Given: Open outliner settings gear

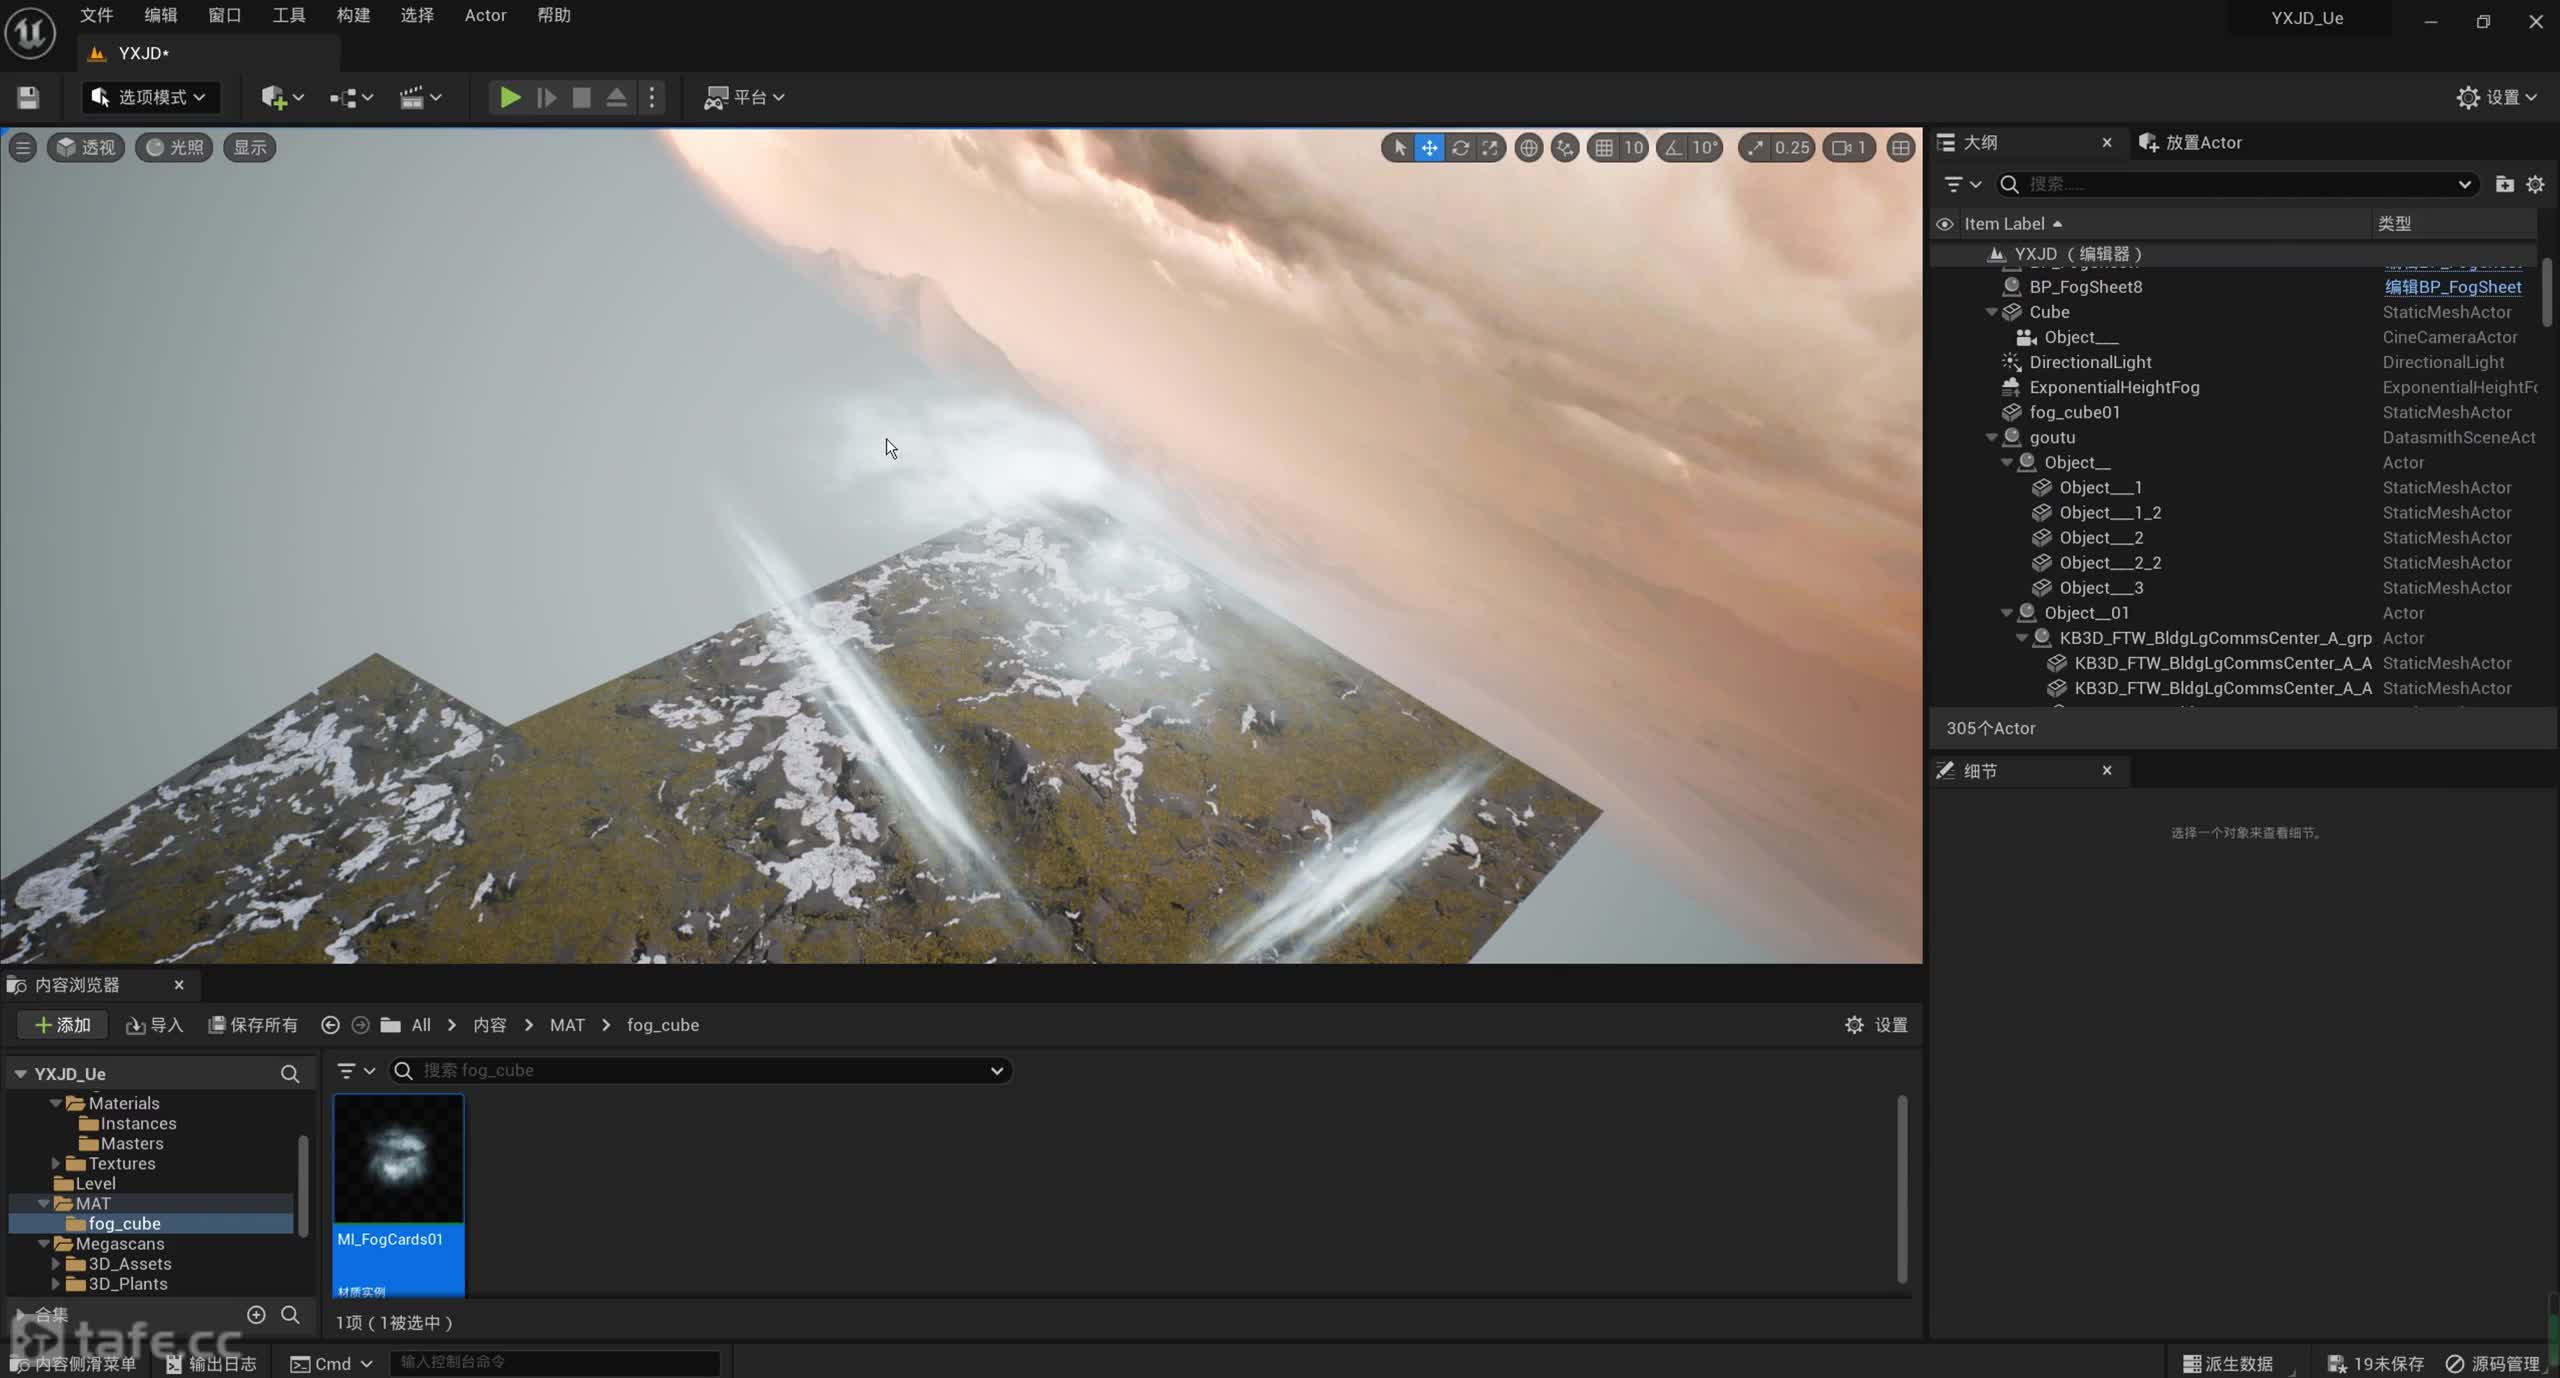Looking at the screenshot, I should (2535, 184).
